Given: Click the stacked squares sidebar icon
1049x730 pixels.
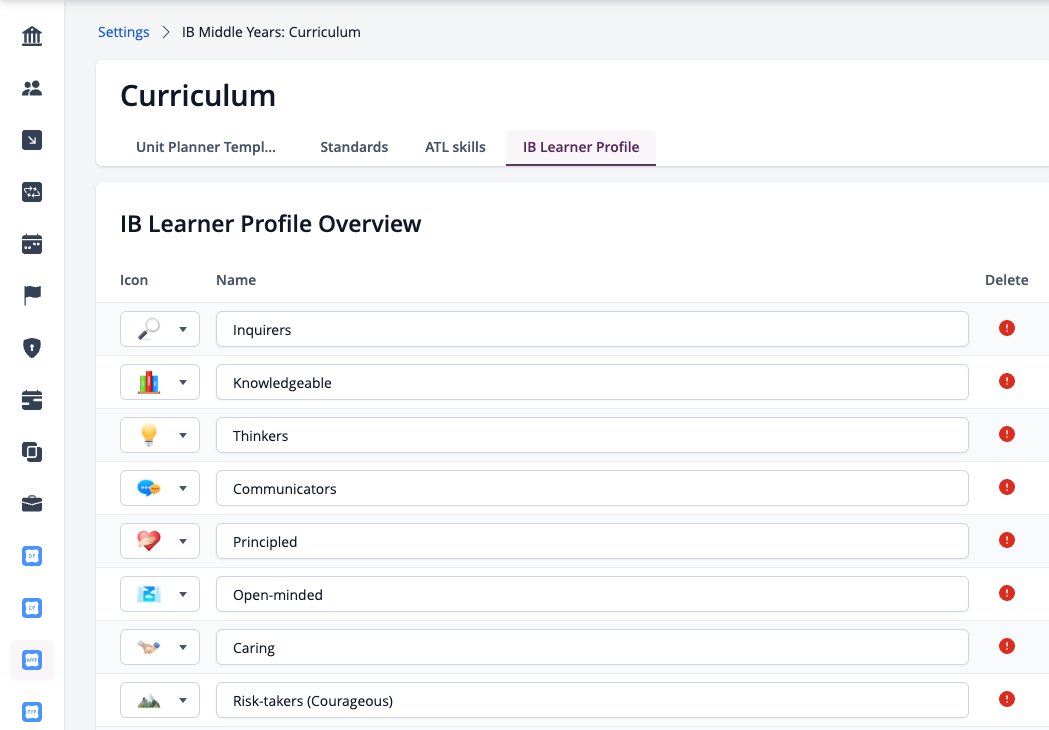Looking at the screenshot, I should (x=31, y=452).
